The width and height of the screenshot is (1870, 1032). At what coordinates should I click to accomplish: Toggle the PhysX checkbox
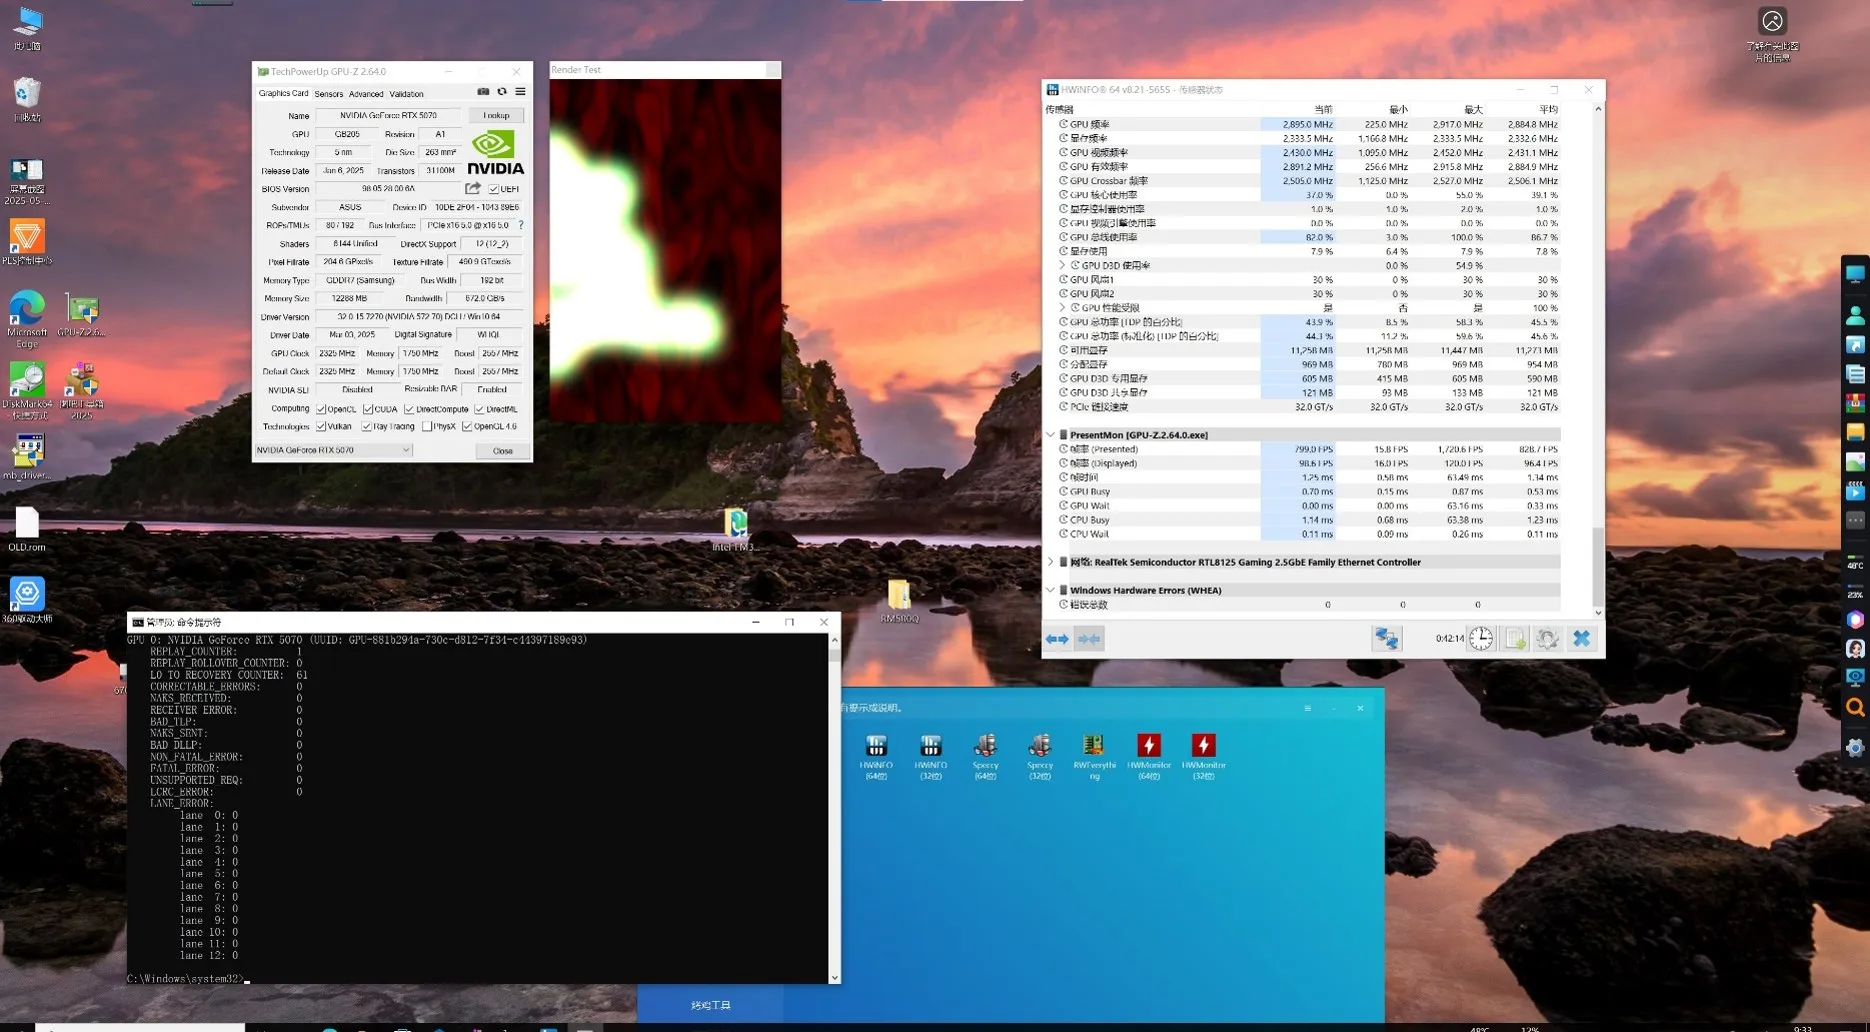tap(428, 427)
